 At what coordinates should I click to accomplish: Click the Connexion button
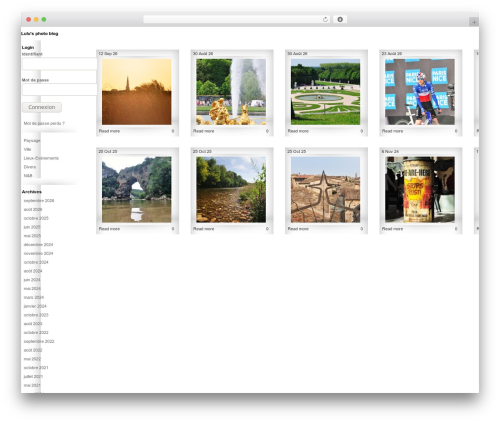pos(42,107)
